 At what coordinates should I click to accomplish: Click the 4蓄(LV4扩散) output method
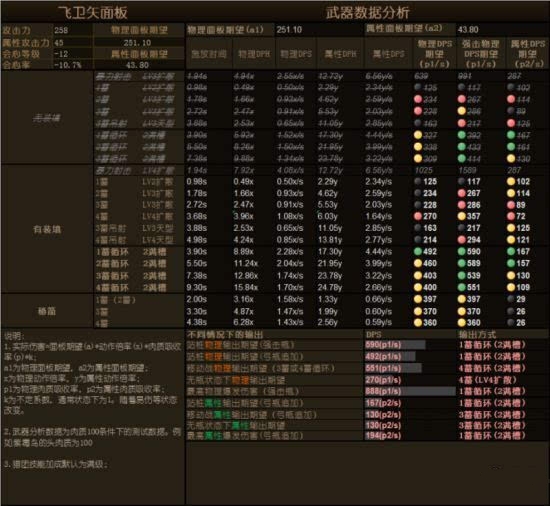click(488, 380)
